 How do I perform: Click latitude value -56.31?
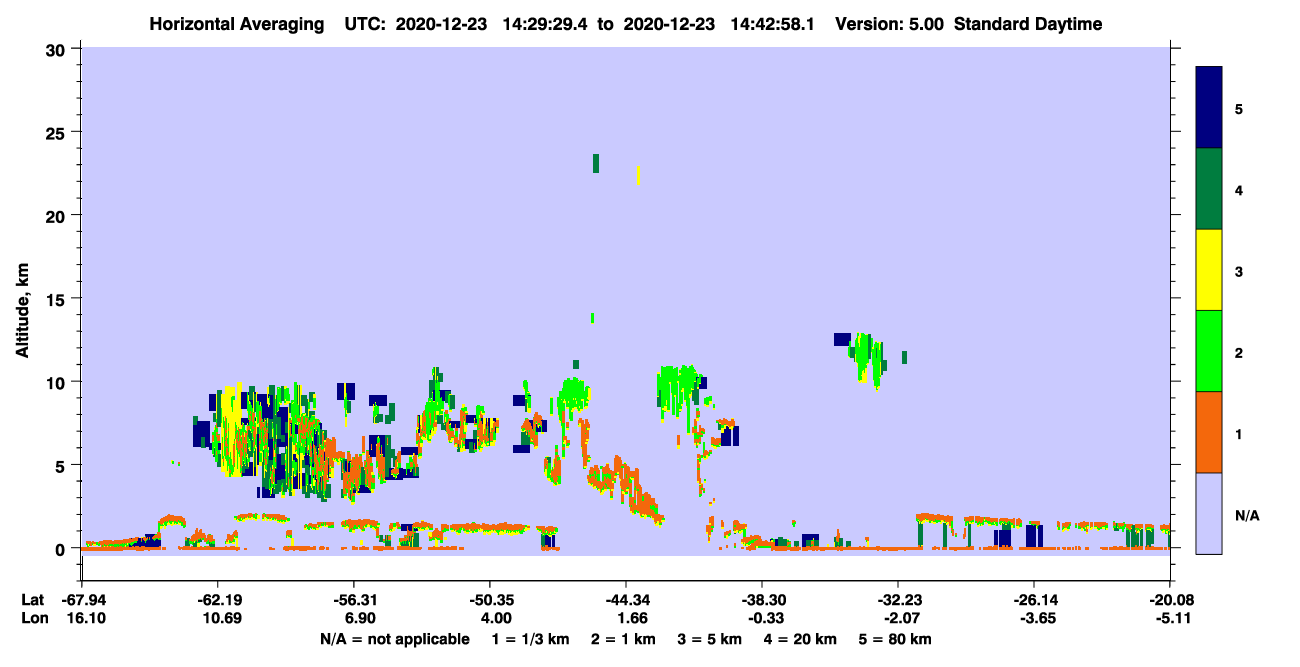tap(353, 600)
